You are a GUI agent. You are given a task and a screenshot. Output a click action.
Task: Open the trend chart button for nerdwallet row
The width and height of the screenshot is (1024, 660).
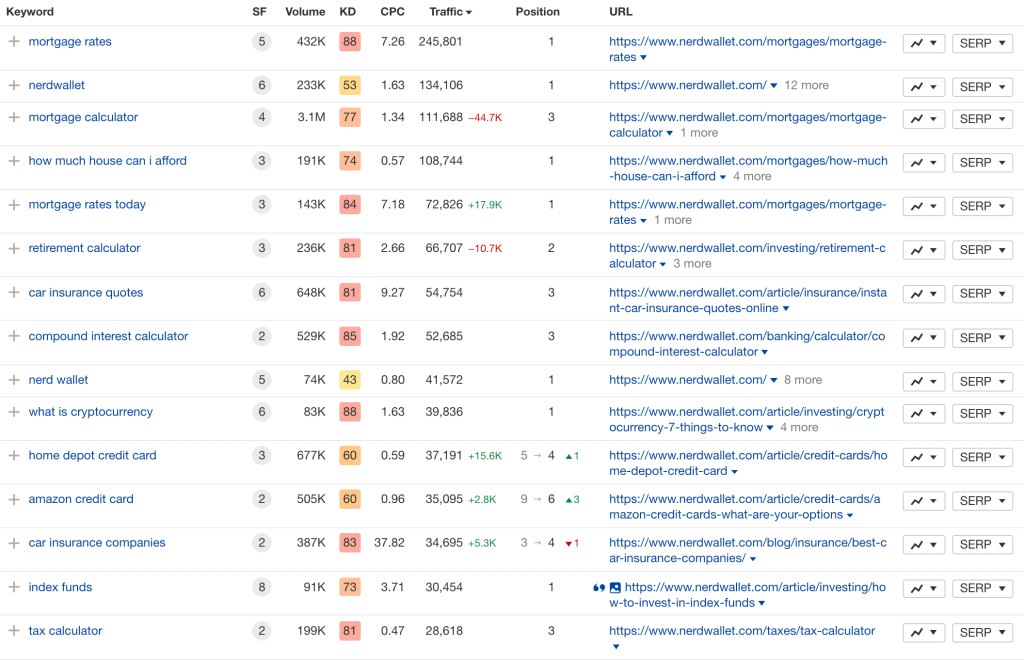pyautogui.click(x=924, y=87)
